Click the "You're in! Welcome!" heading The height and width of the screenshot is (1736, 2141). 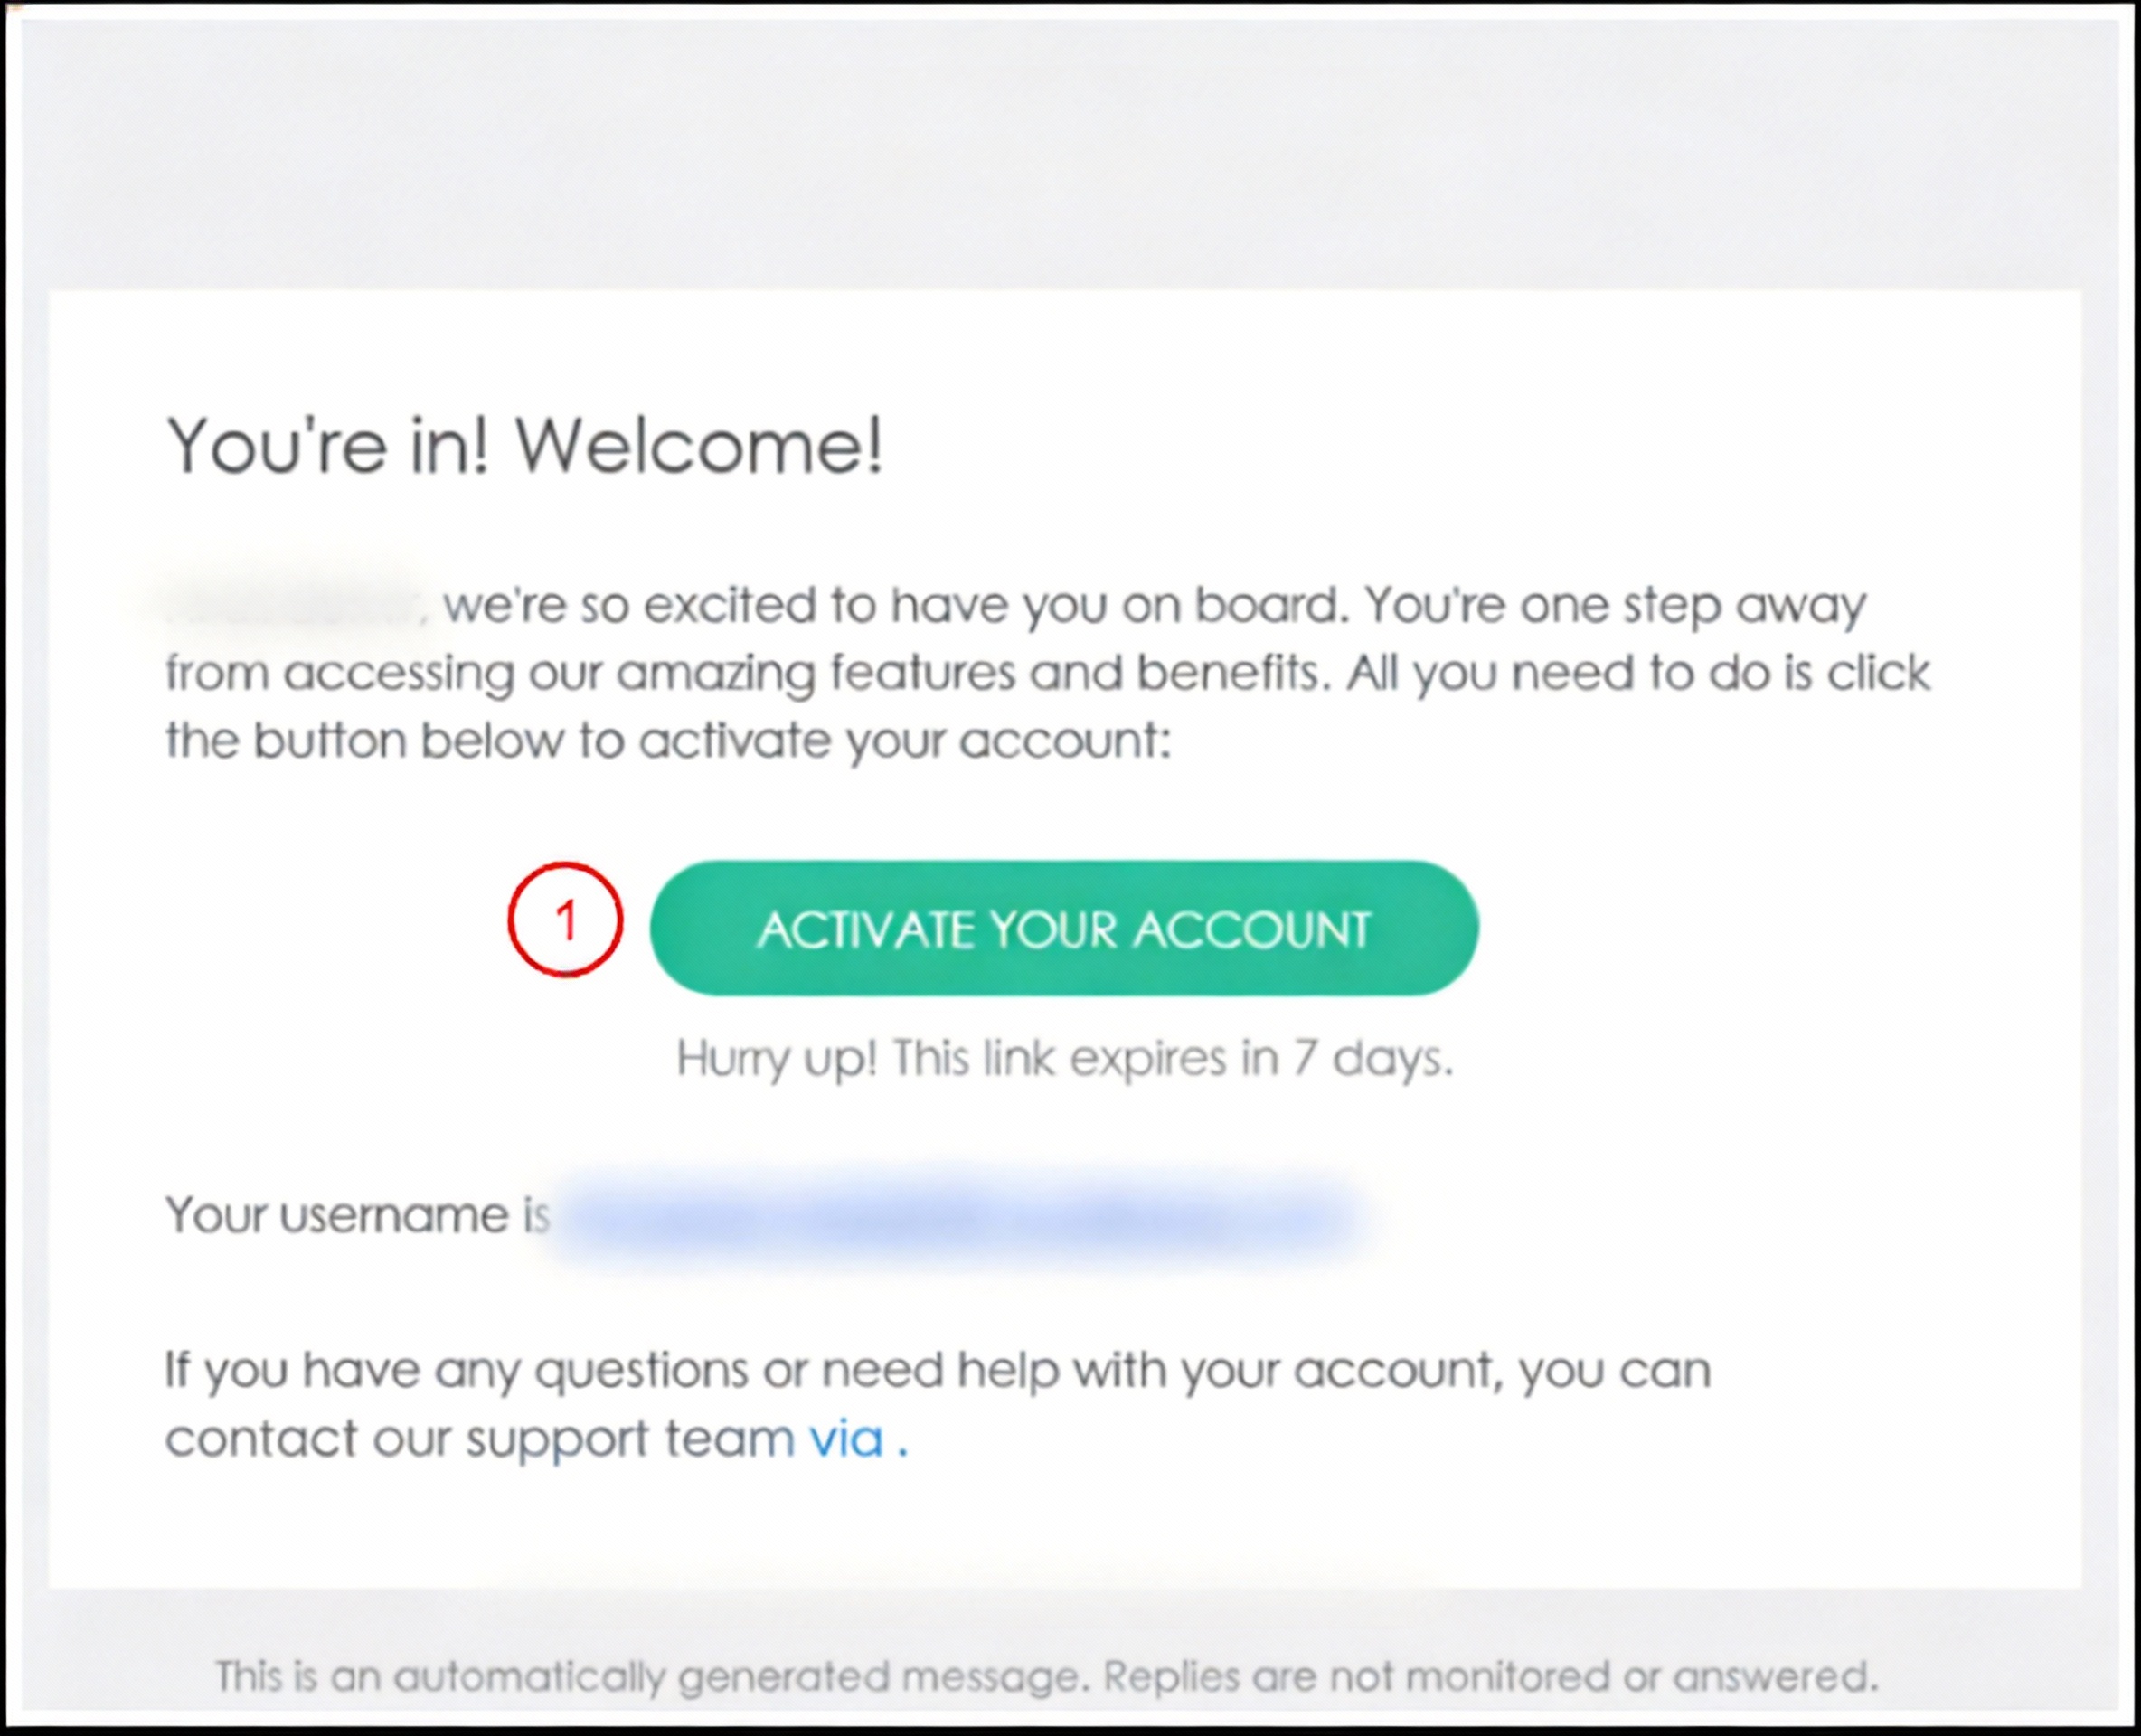click(525, 445)
